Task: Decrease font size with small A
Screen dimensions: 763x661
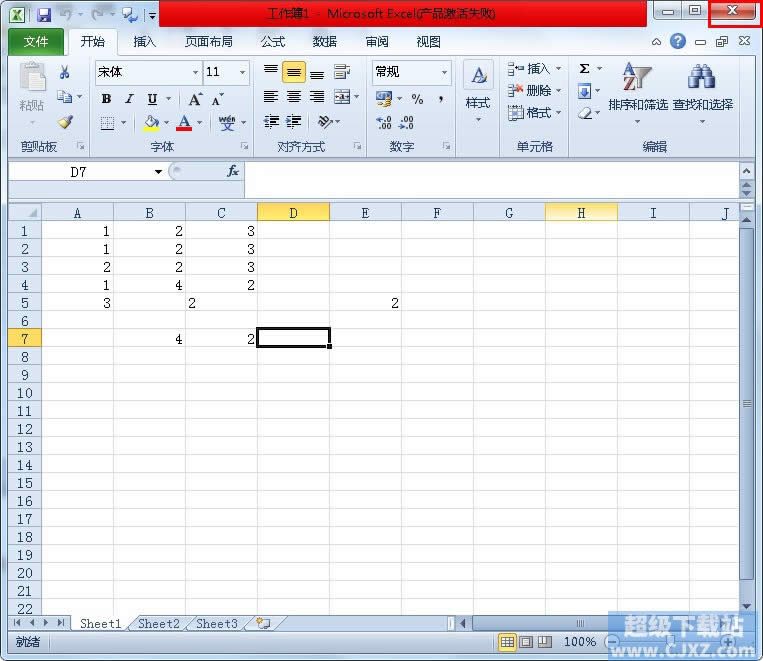Action: pyautogui.click(x=217, y=99)
